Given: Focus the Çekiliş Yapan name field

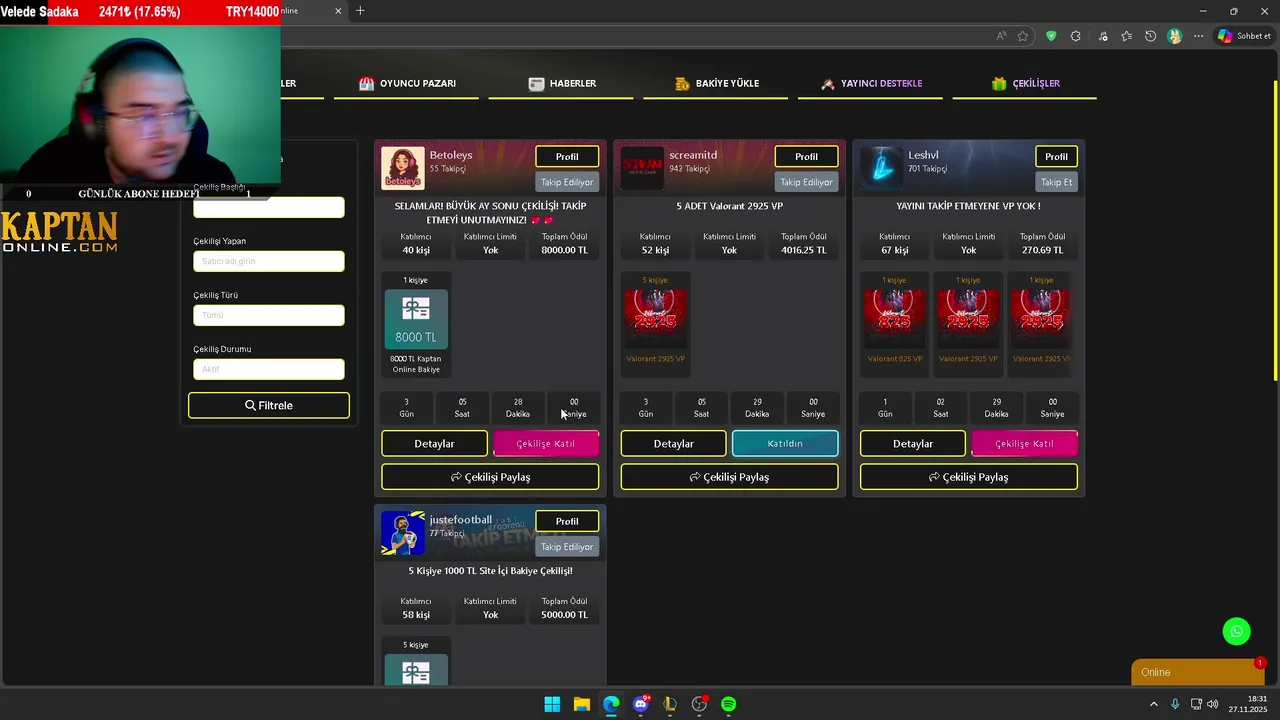Looking at the screenshot, I should [269, 261].
